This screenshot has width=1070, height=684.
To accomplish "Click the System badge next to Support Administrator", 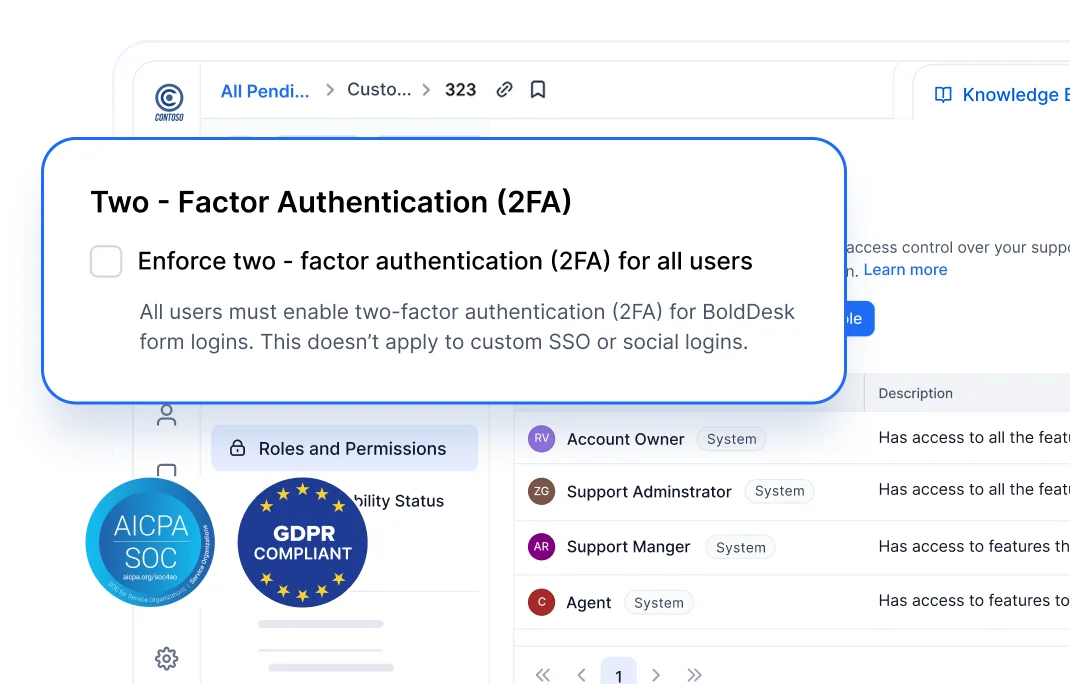I will pos(779,491).
